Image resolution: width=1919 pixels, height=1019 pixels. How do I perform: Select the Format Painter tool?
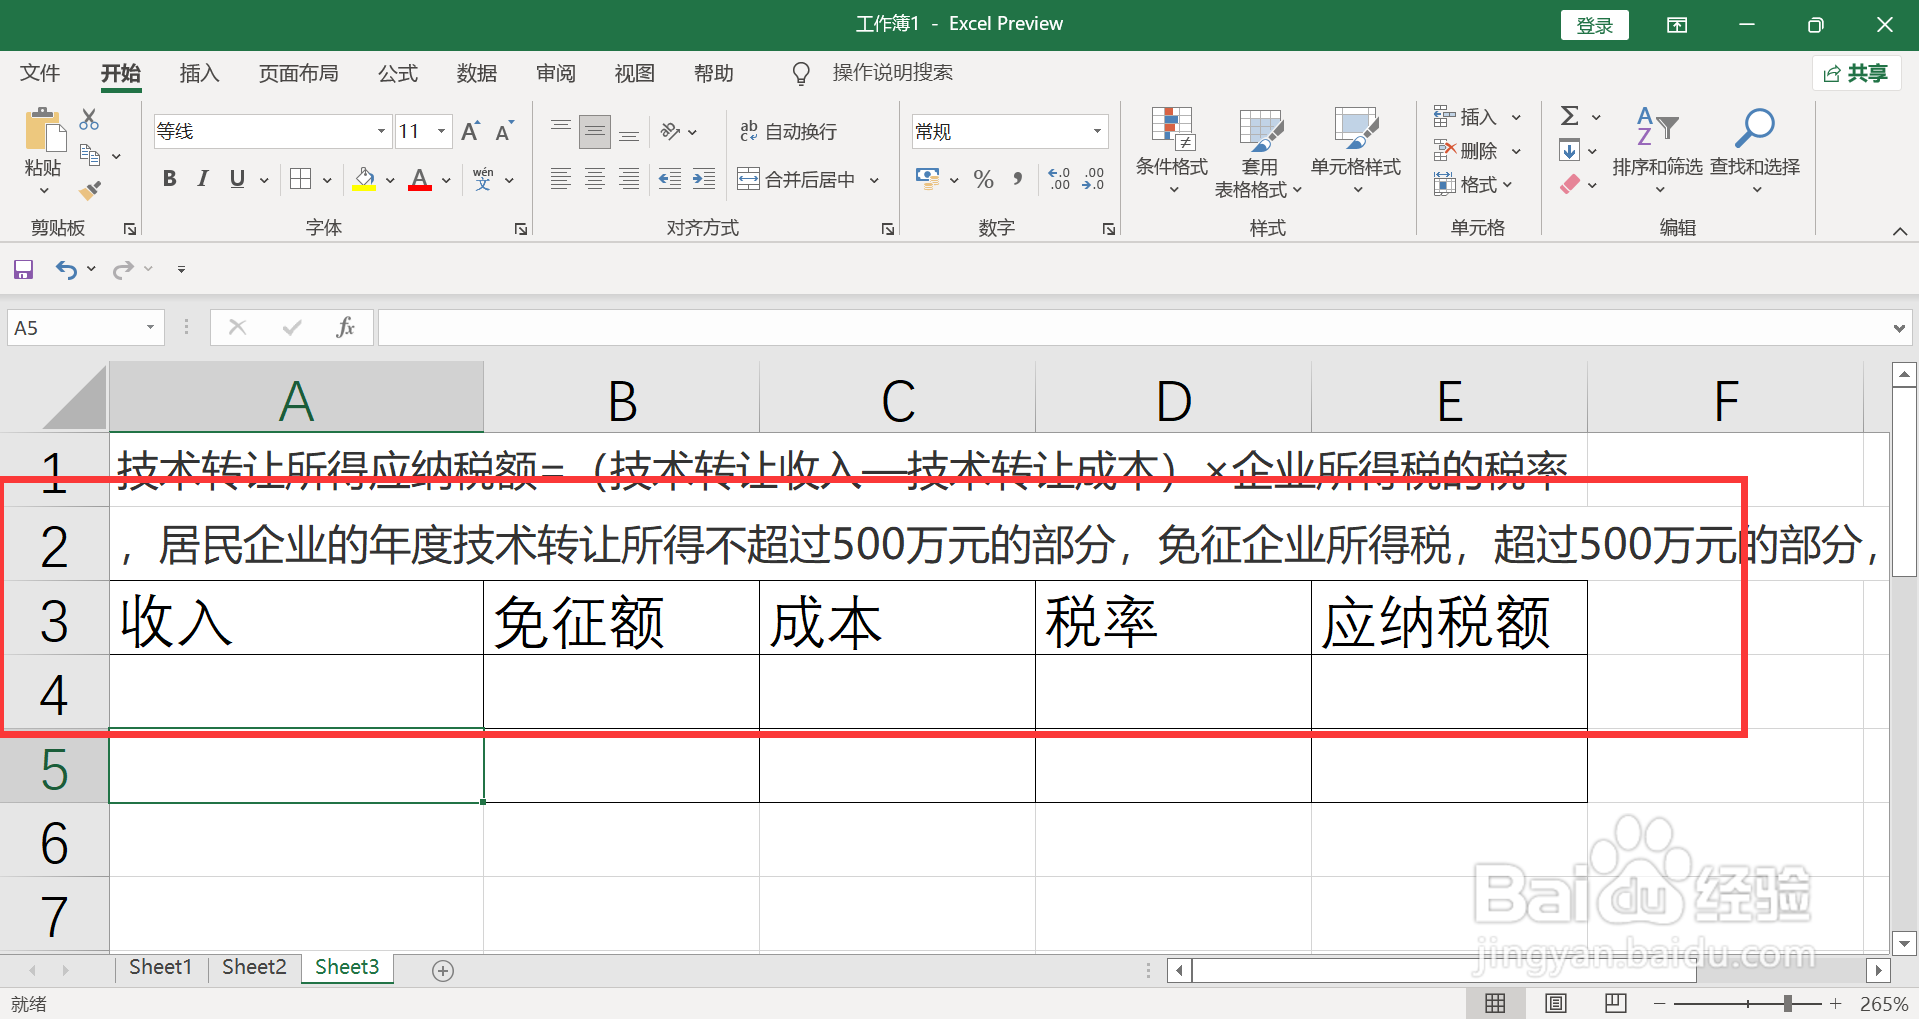click(x=89, y=190)
